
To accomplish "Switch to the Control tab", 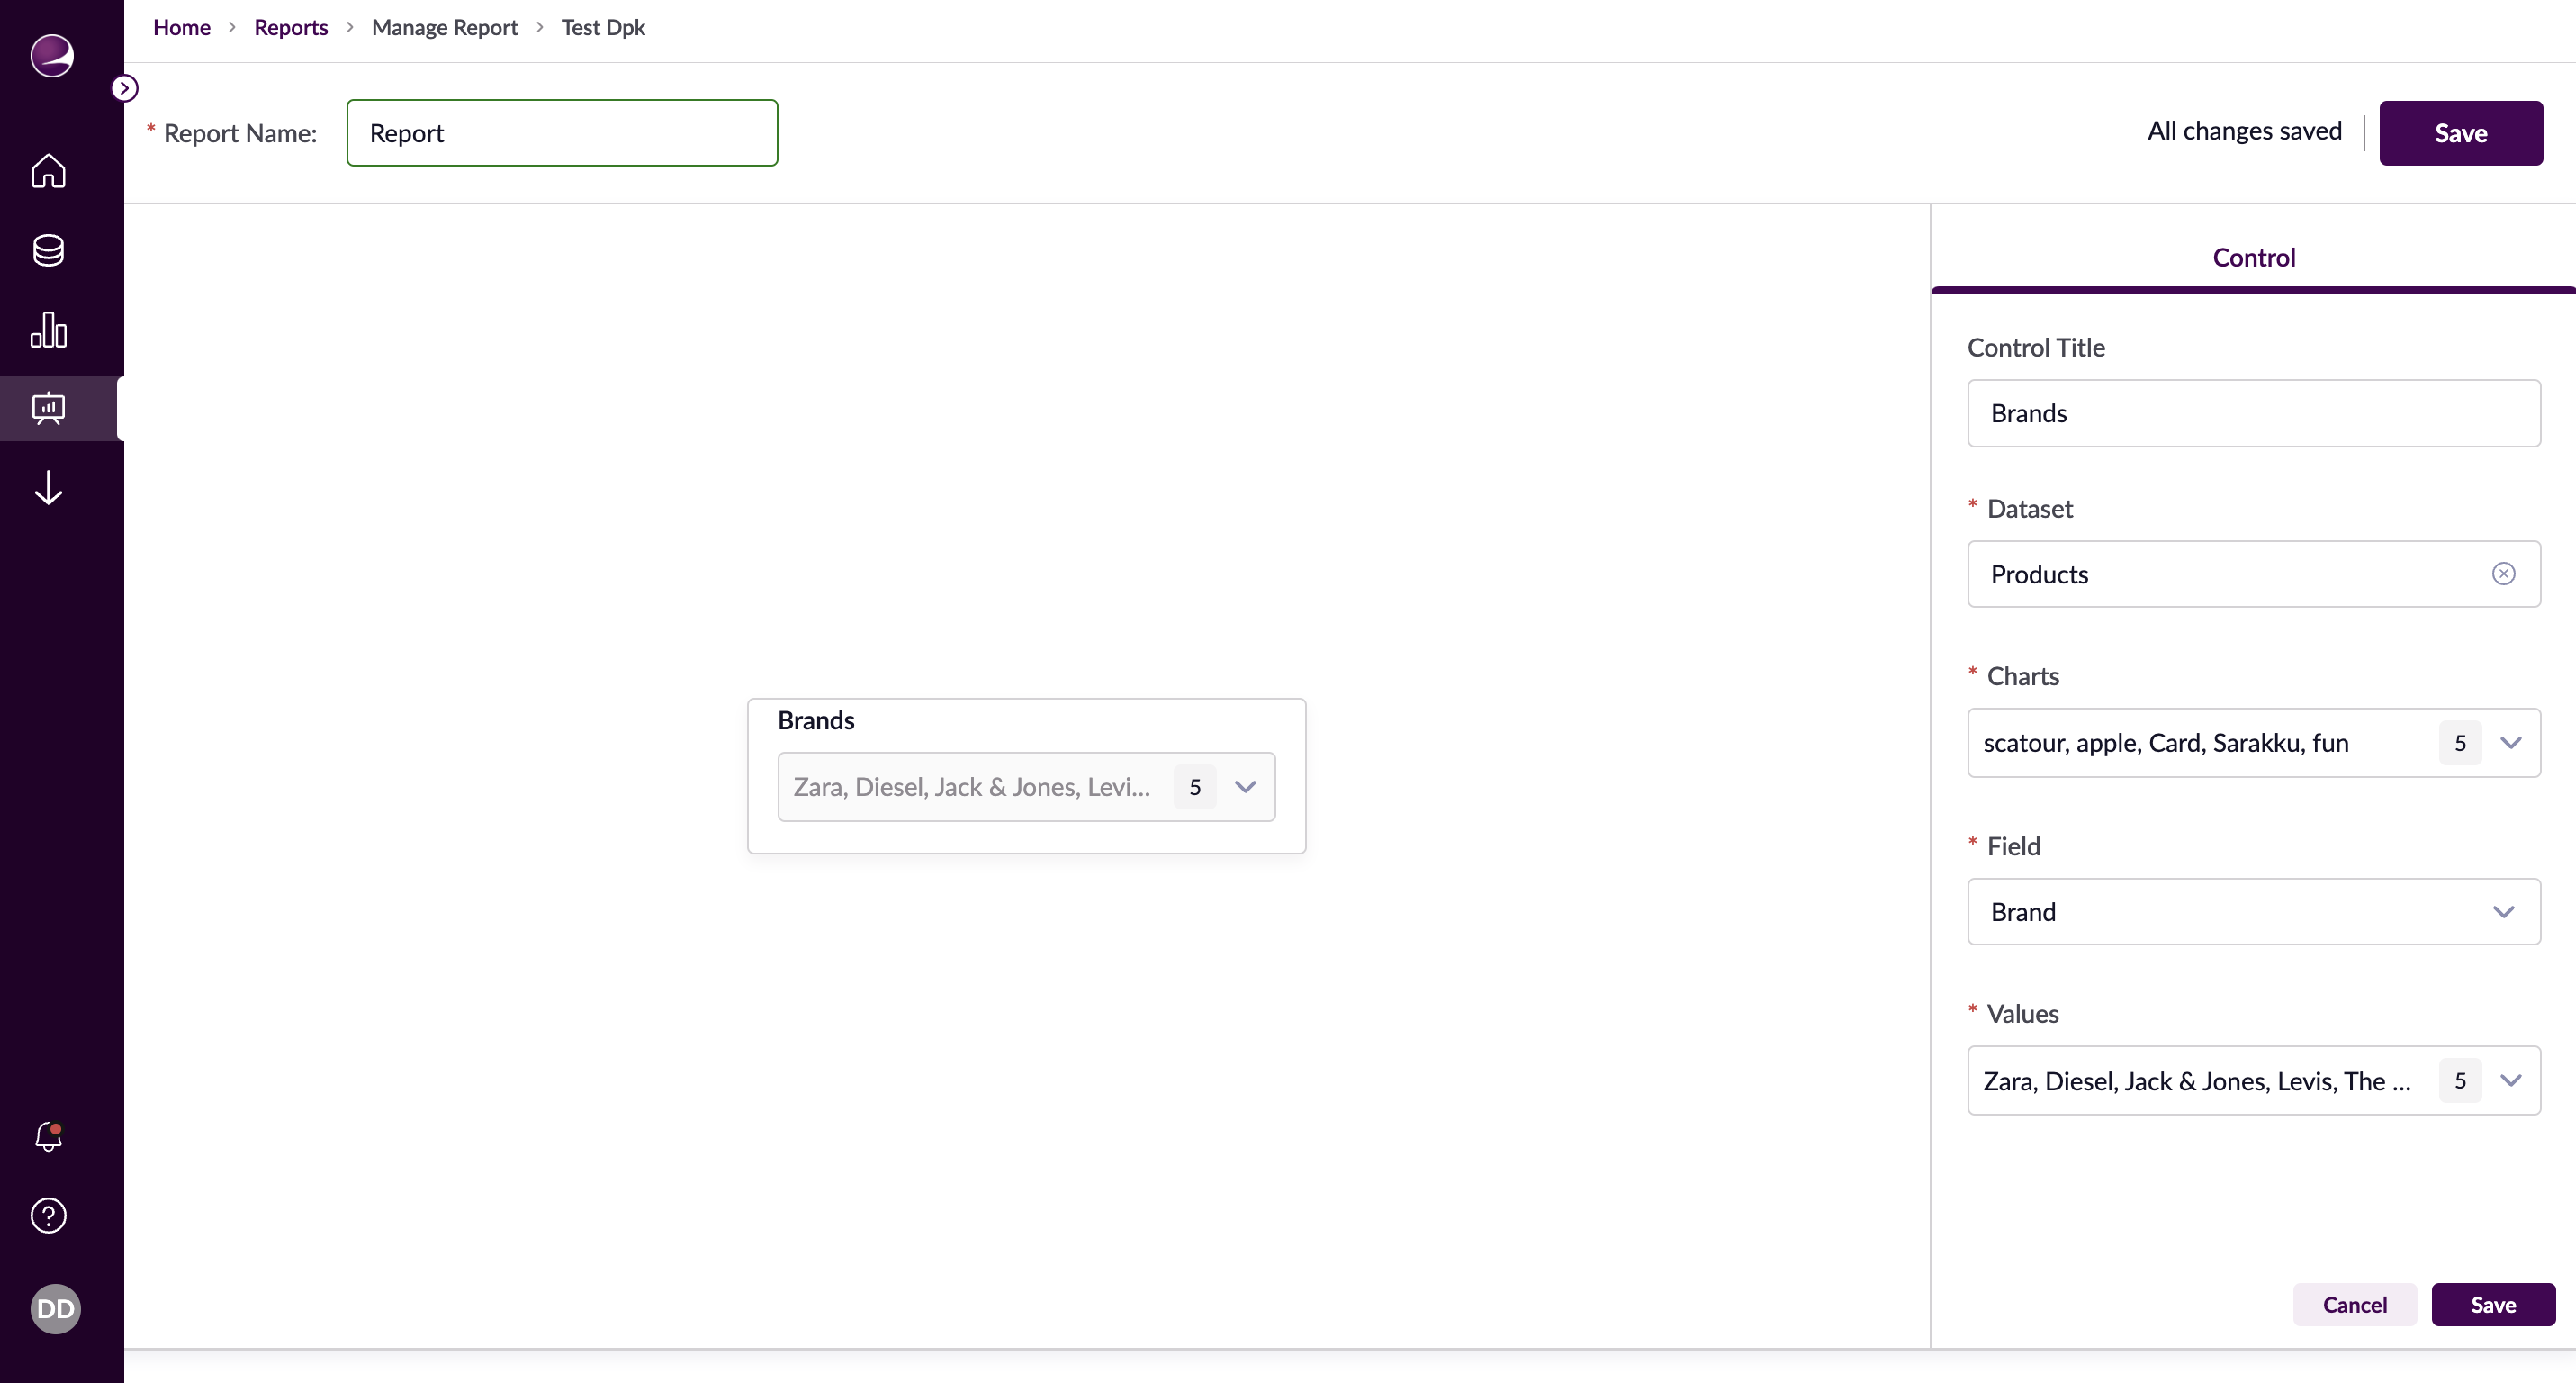I will (2253, 257).
